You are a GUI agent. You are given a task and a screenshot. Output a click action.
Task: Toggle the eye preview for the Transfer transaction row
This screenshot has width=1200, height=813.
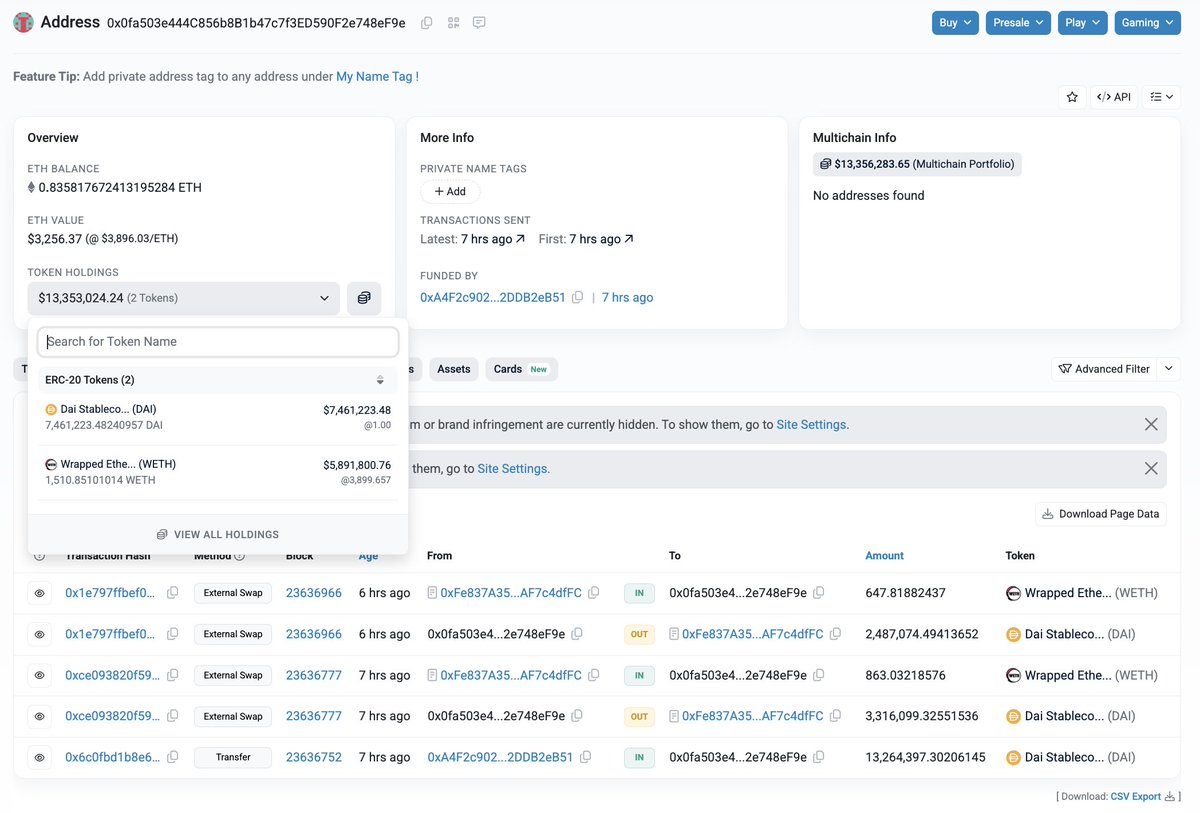40,758
